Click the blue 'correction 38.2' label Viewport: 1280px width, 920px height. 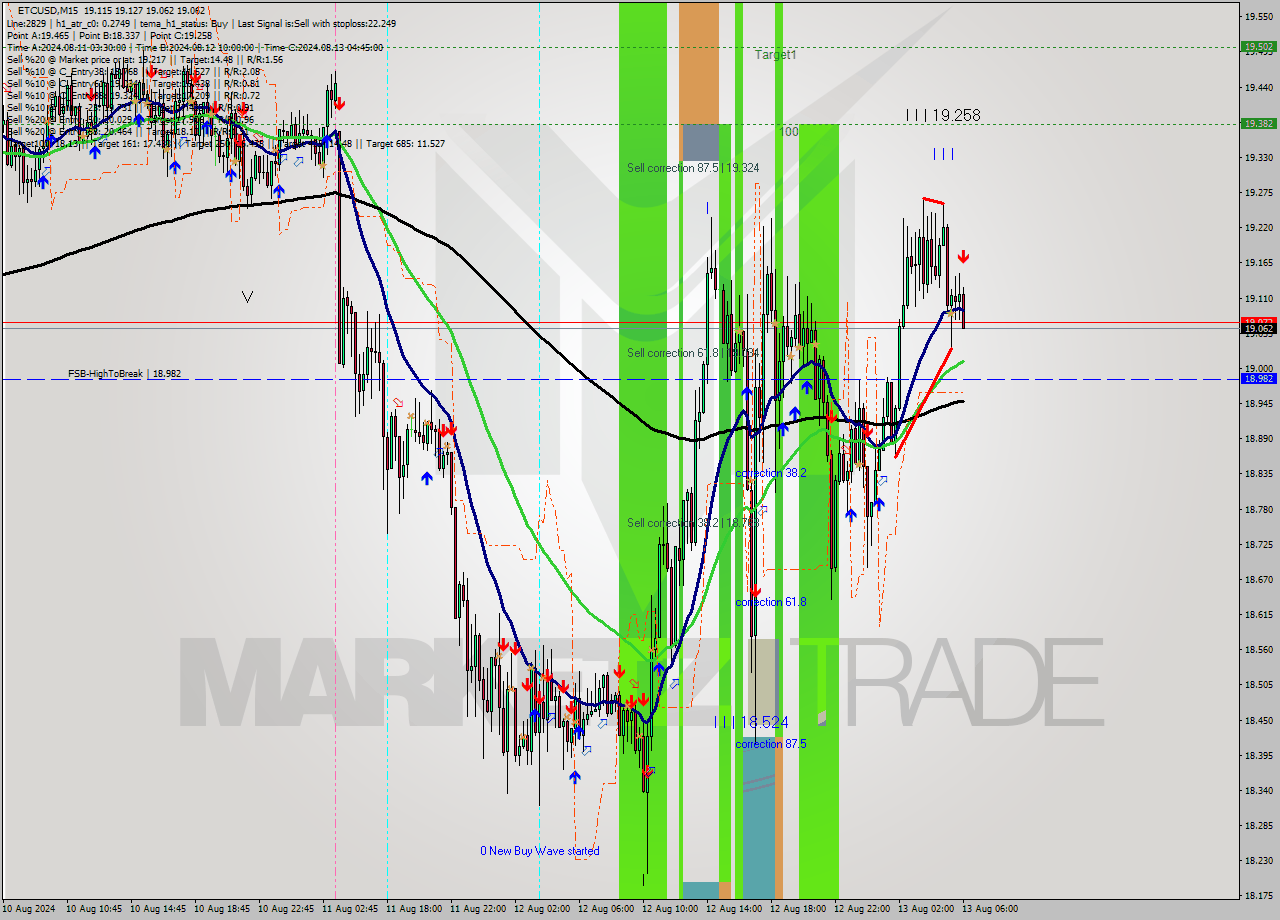(771, 473)
